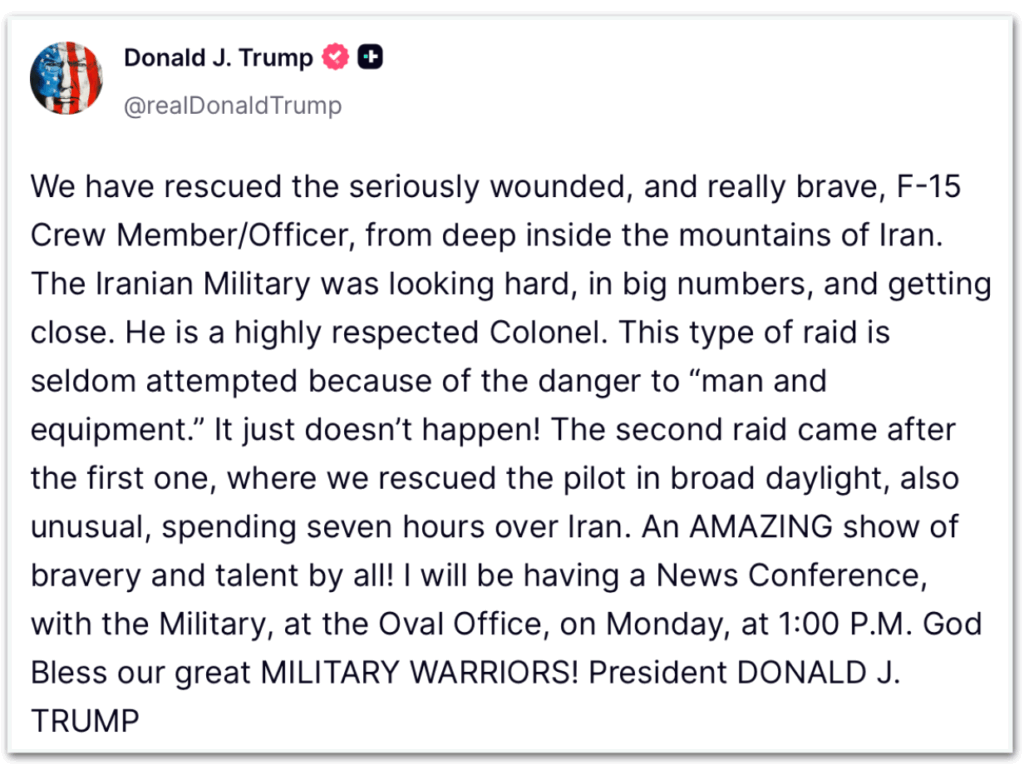The image size is (1024, 775).
Task: Click the black plus badge icon
Action: 370,58
